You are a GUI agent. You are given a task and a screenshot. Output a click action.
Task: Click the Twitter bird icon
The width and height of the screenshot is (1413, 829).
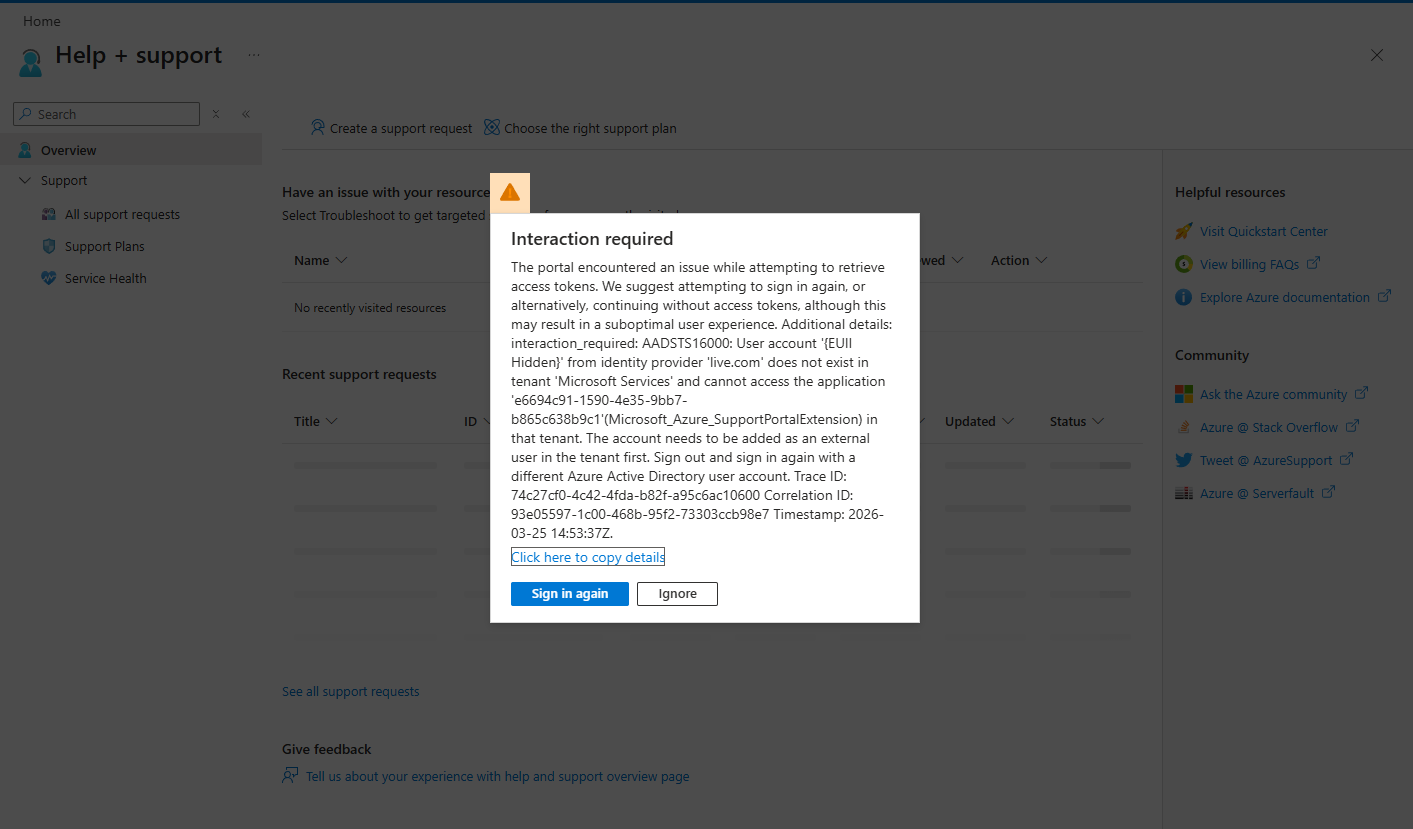[x=1184, y=460]
